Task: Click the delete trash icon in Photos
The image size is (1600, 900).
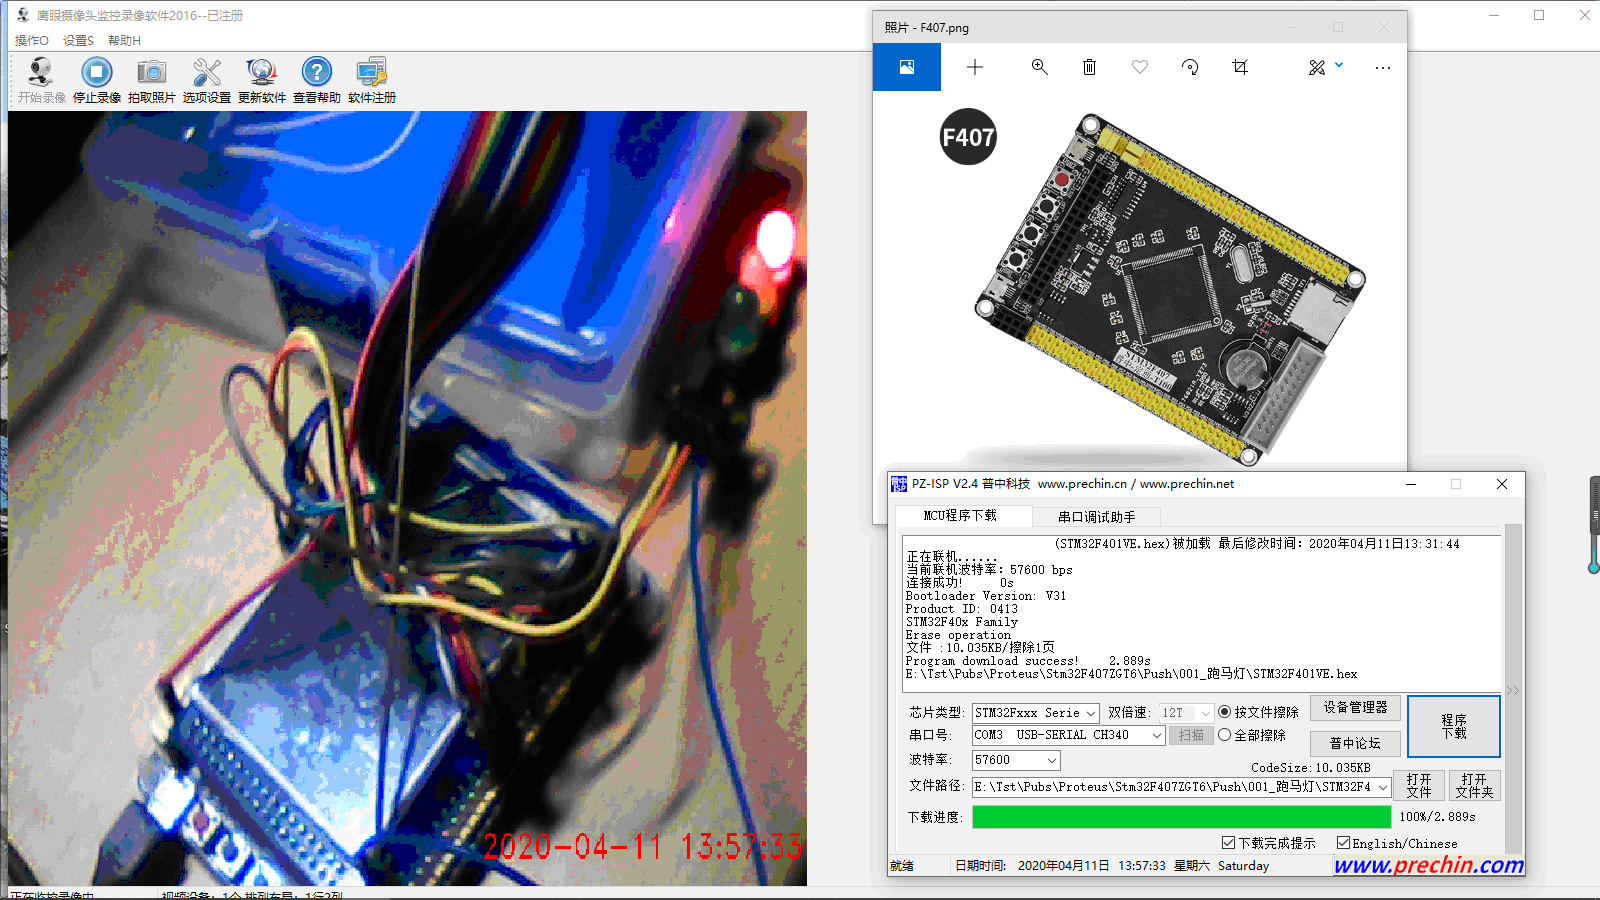Action: [1090, 67]
